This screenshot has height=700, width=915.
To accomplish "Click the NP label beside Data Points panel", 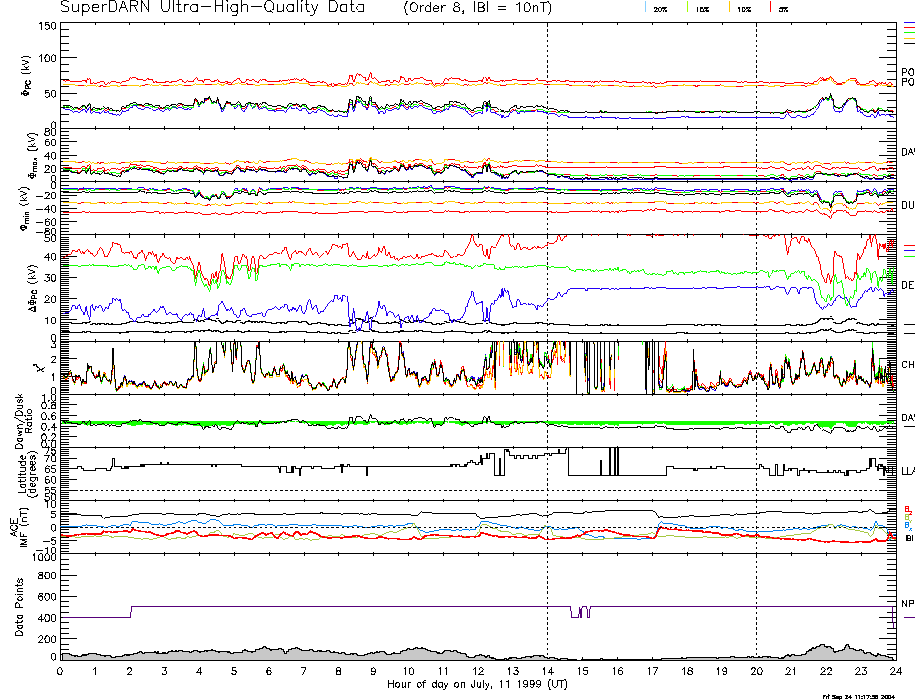I will click(x=907, y=604).
